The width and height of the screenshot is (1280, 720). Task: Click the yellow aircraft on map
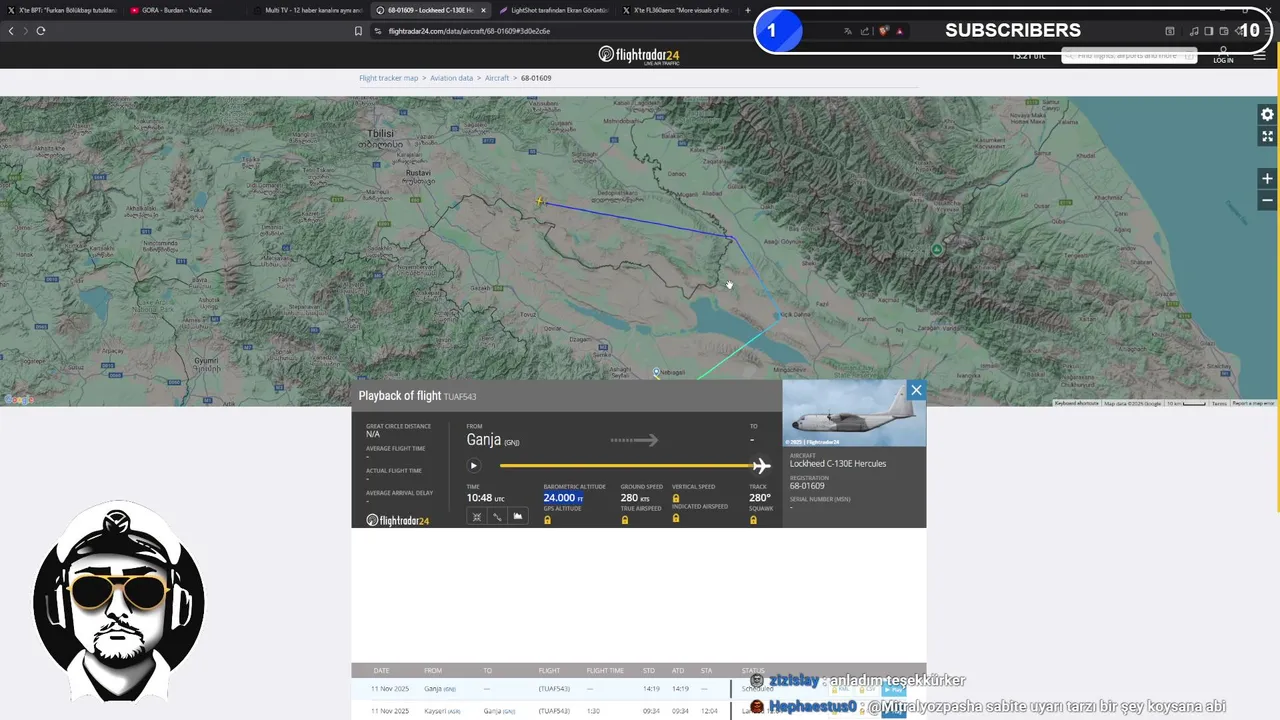(x=540, y=202)
